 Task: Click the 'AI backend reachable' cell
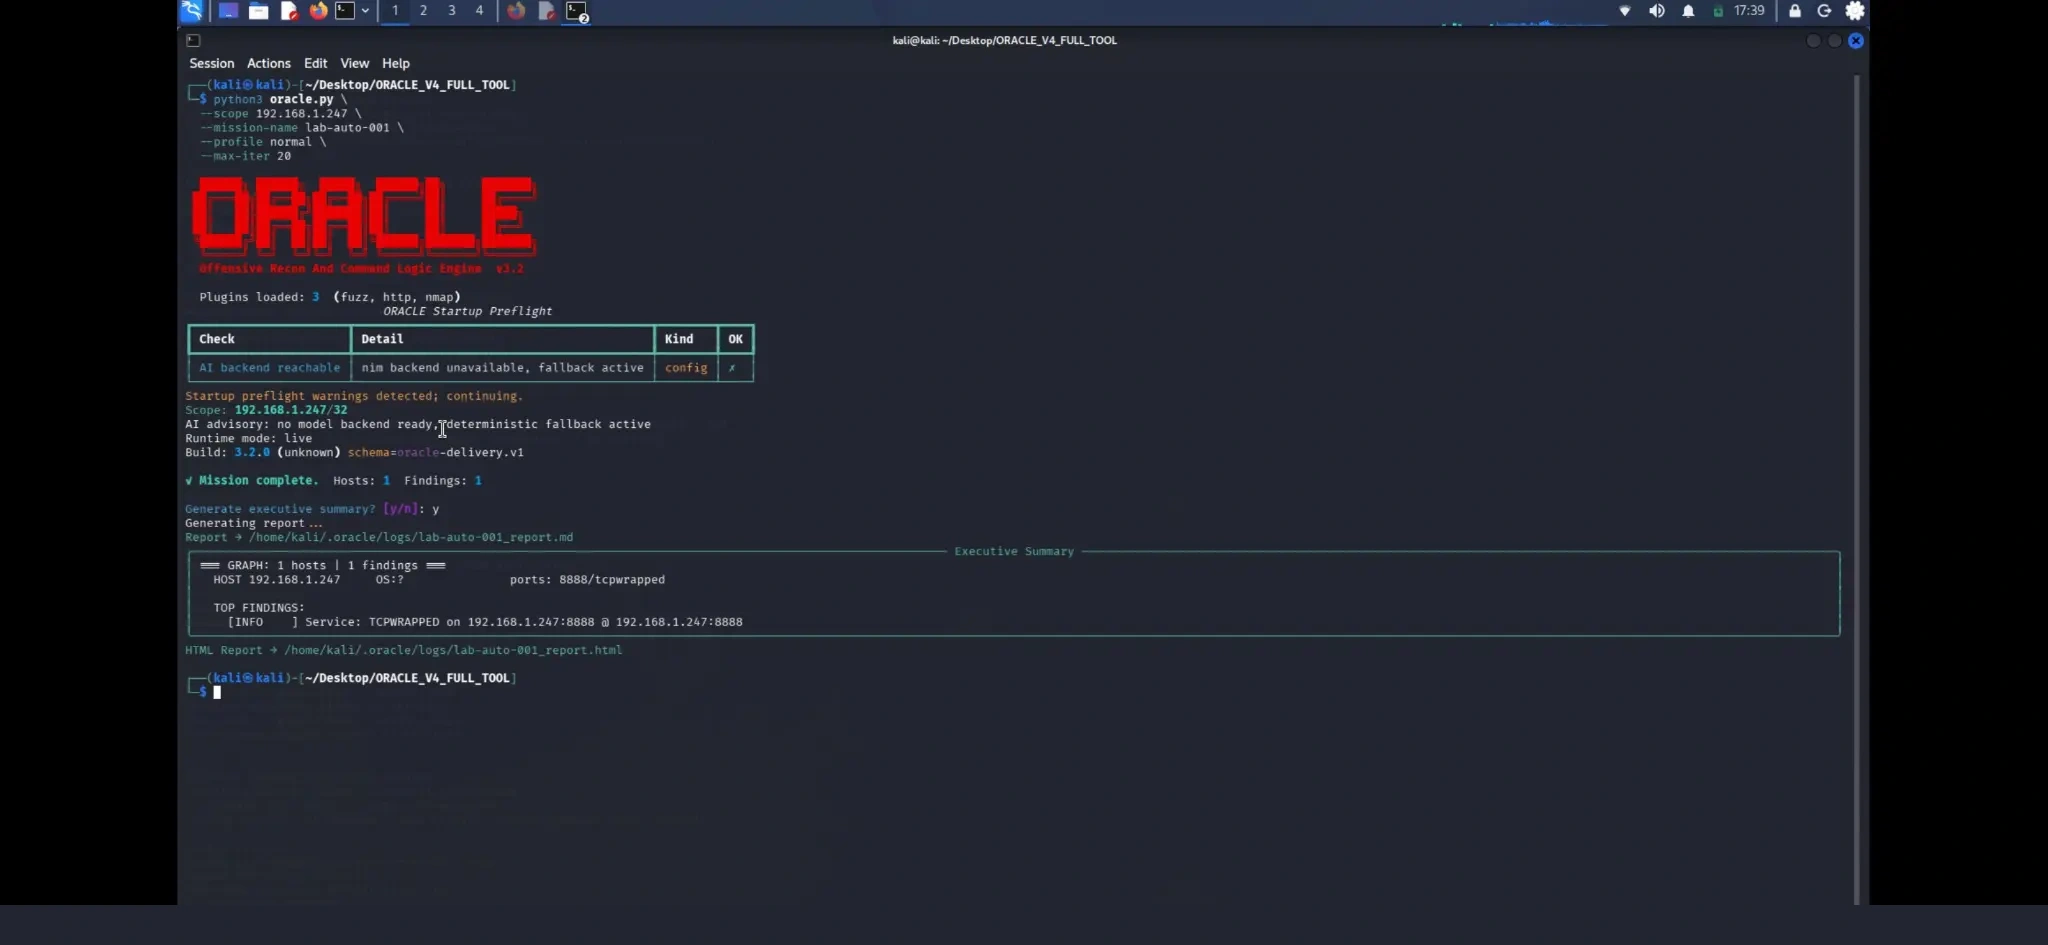(x=270, y=368)
